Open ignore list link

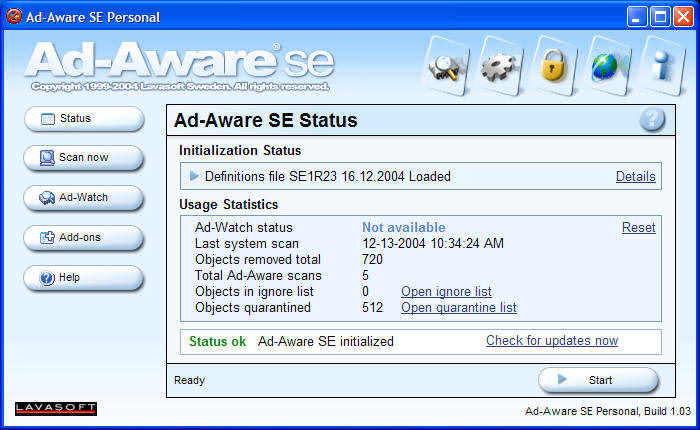click(x=446, y=292)
